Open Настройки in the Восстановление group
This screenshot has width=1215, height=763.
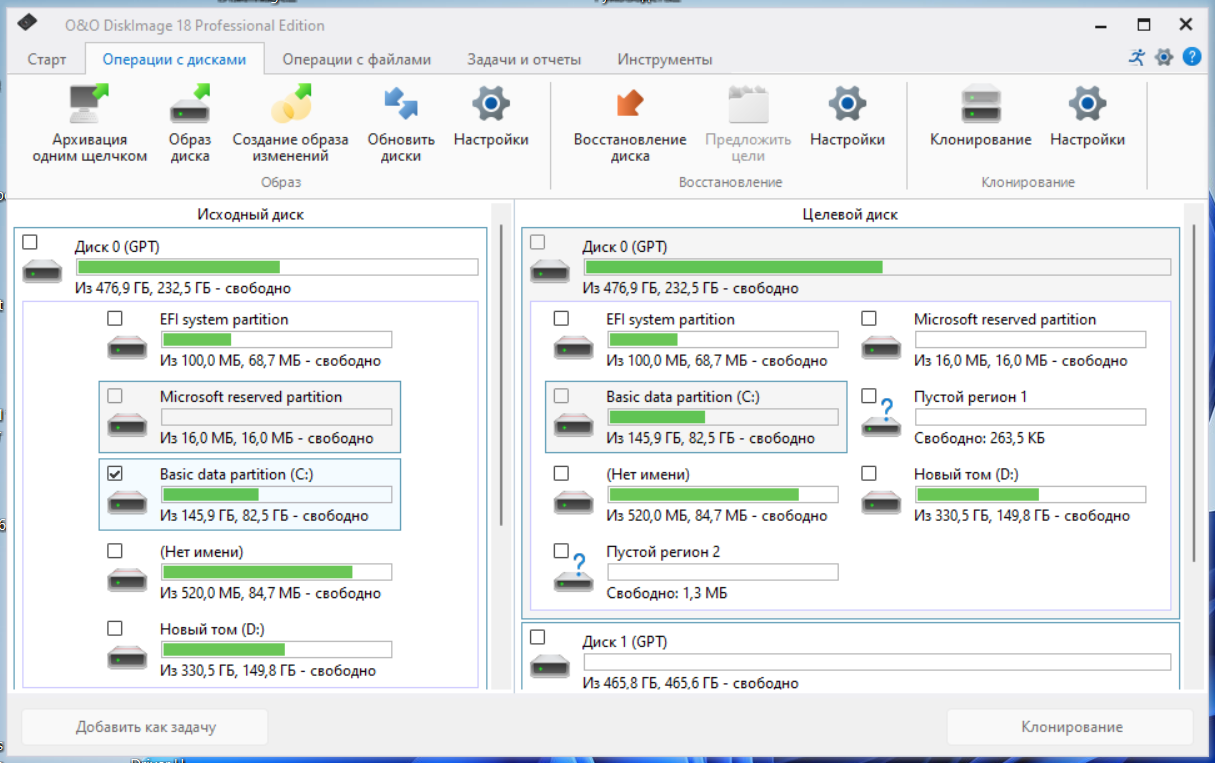tap(847, 117)
